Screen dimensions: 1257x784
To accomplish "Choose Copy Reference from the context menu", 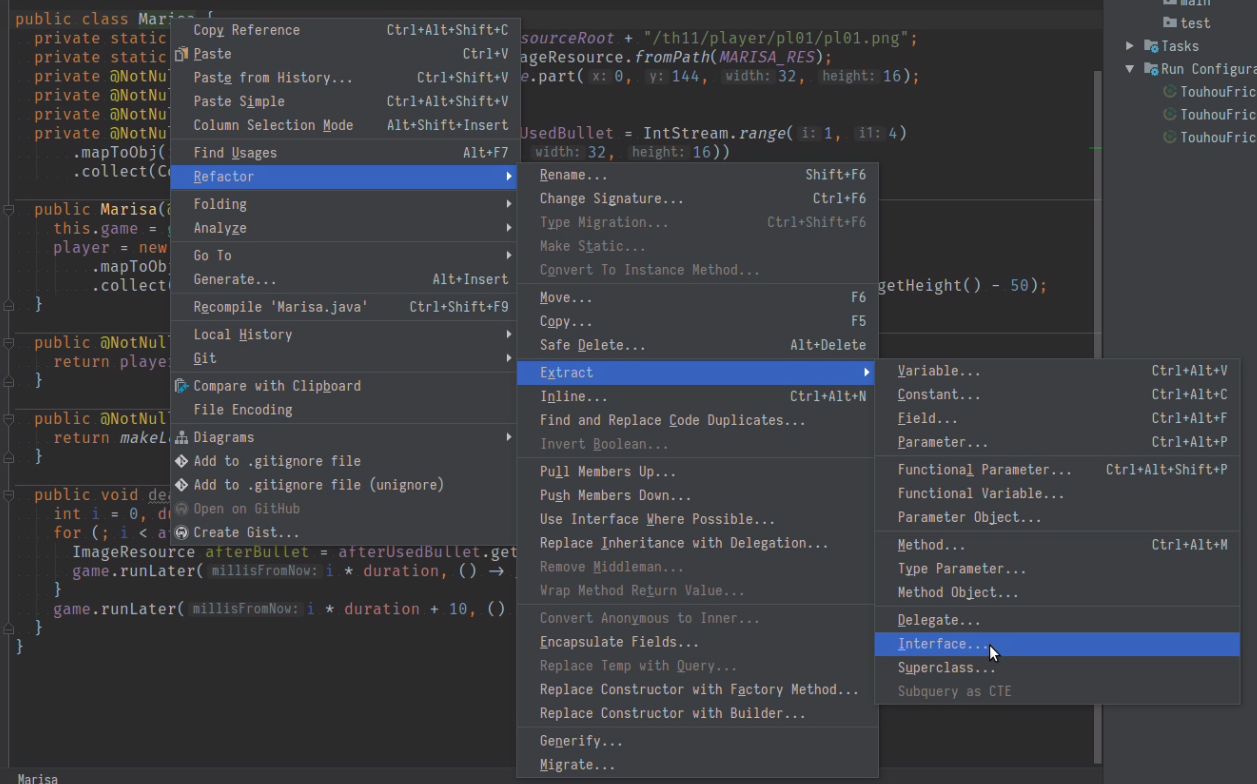I will coord(344,30).
